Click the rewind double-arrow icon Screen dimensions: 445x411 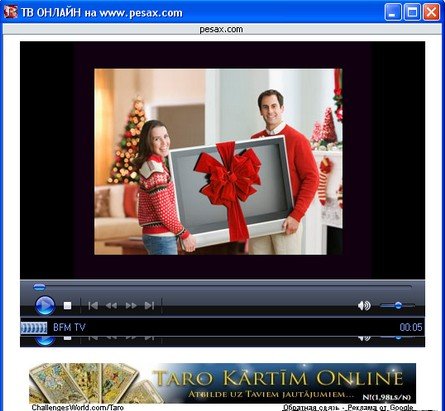click(x=111, y=305)
